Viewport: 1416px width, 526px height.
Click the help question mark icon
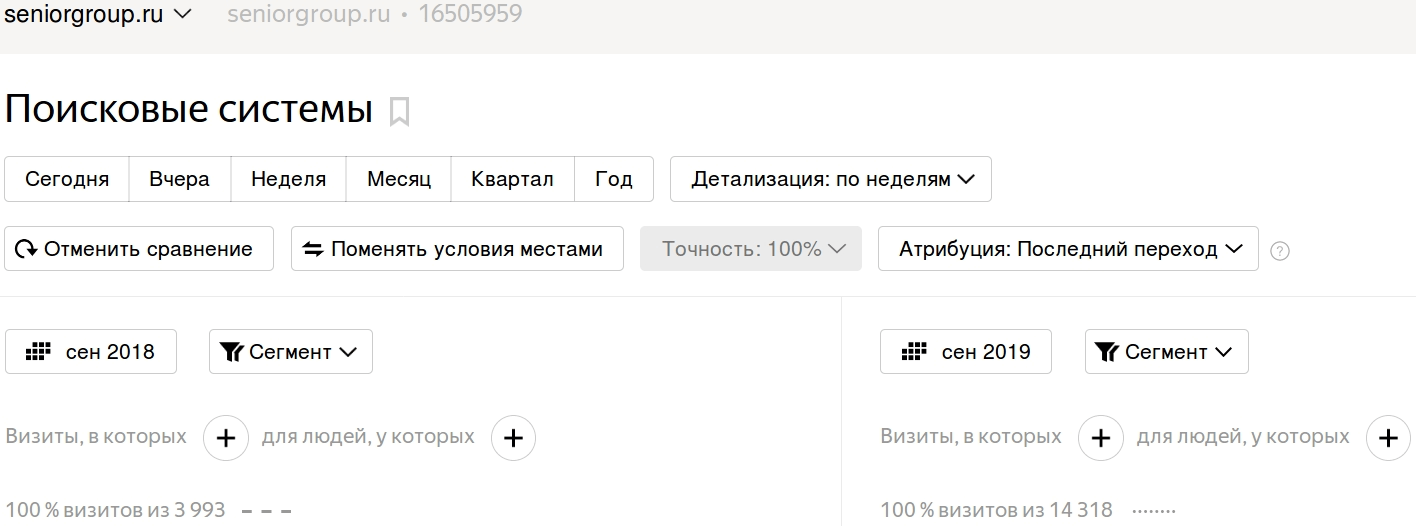point(1279,251)
